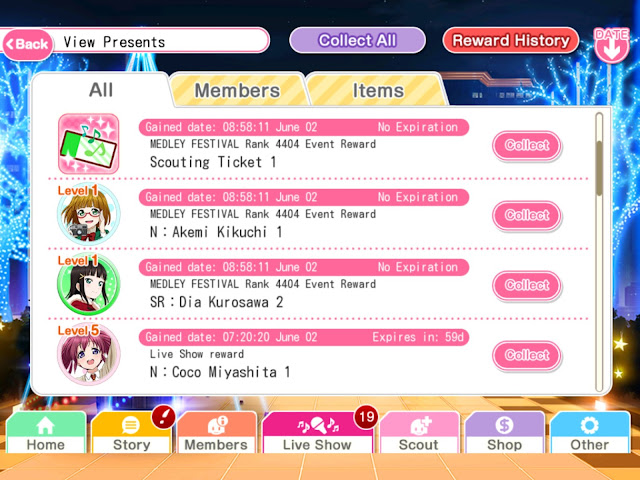Go Back from View Presents

click(28, 44)
